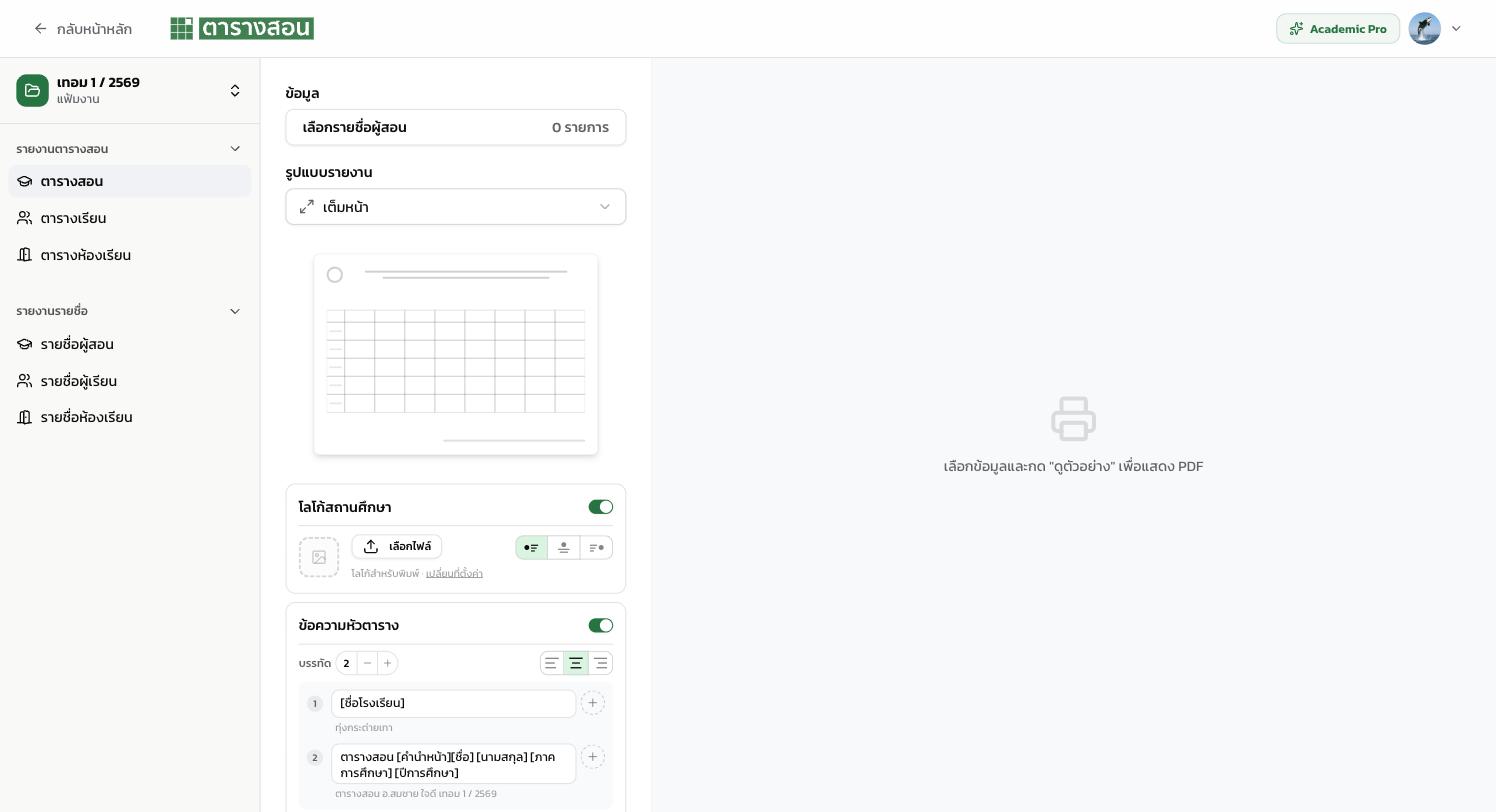Click the people icon beside ตารางเรียน

point(24,218)
